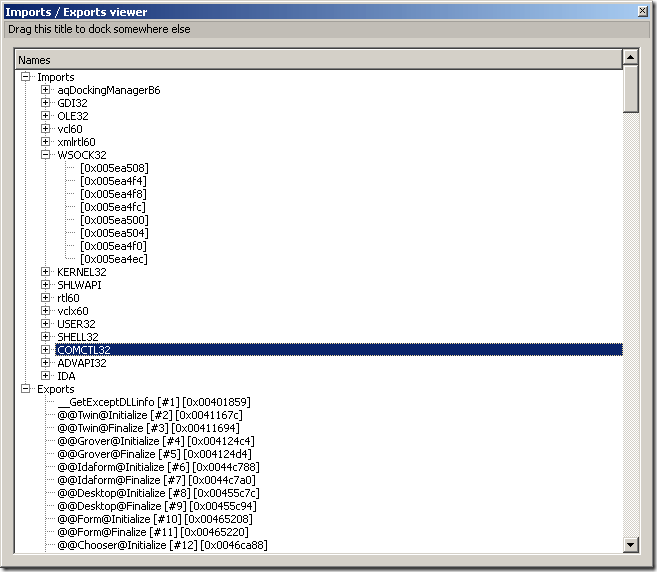Collapse the Exports root node

tap(26, 389)
